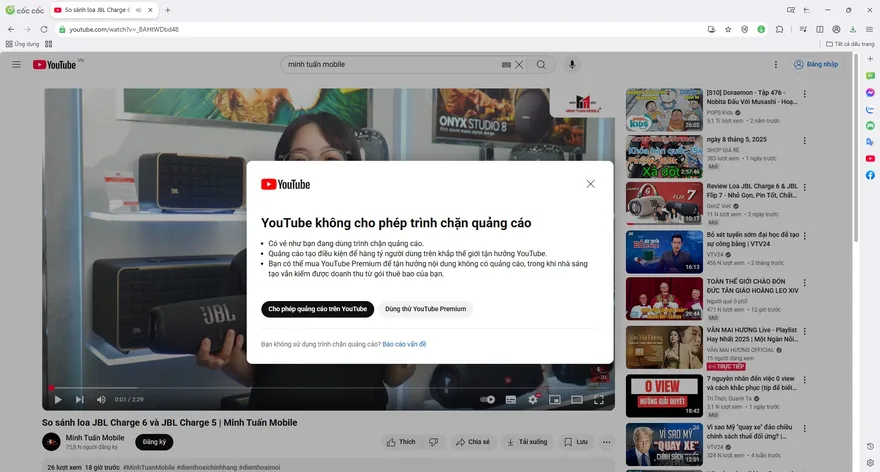Dislike the video with the thumbs-down

click(x=434, y=442)
